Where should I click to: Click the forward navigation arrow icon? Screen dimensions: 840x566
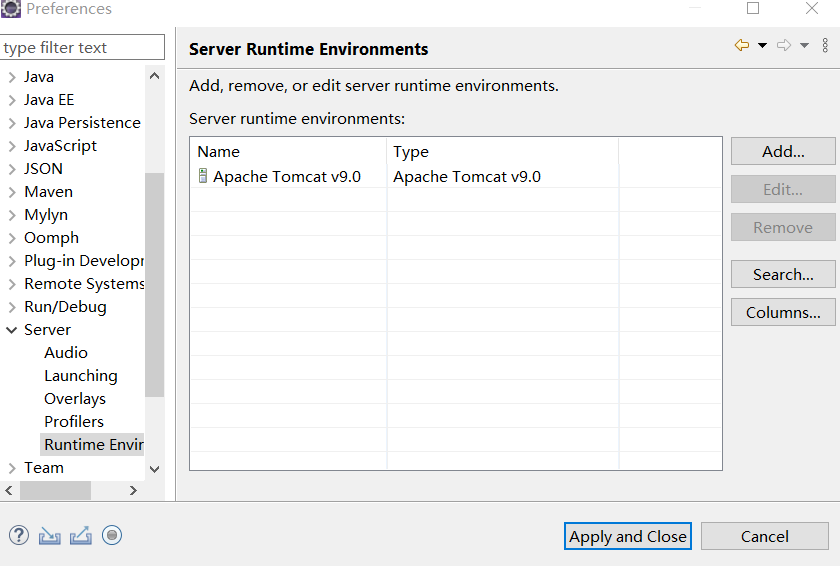pyautogui.click(x=784, y=46)
